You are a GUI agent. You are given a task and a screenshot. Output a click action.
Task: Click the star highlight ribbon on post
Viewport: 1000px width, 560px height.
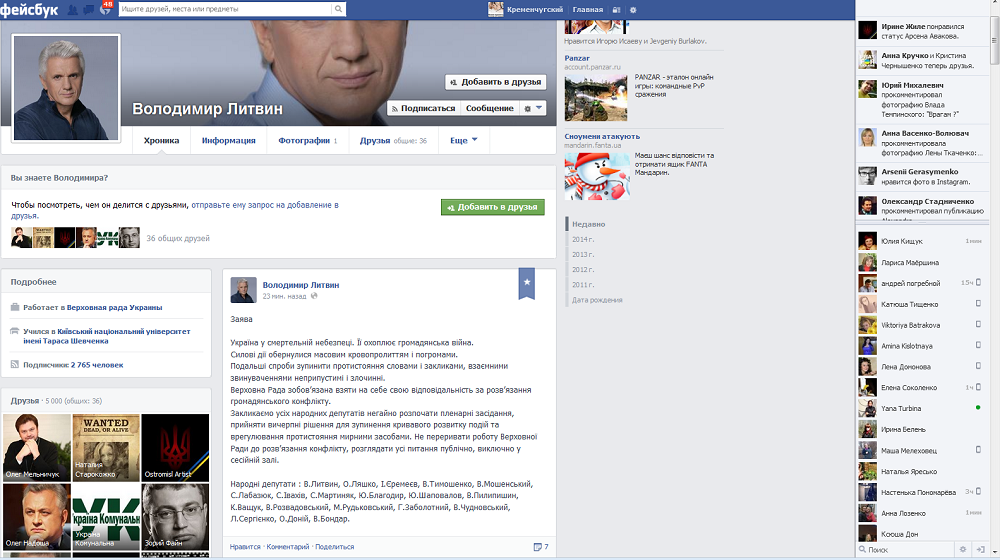coord(526,284)
